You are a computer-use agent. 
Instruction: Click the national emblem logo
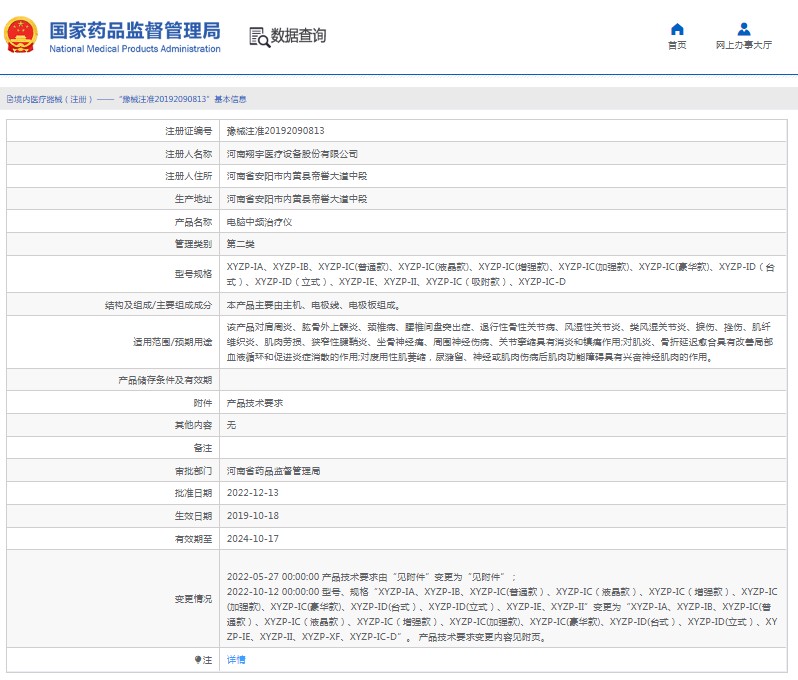[x=21, y=35]
